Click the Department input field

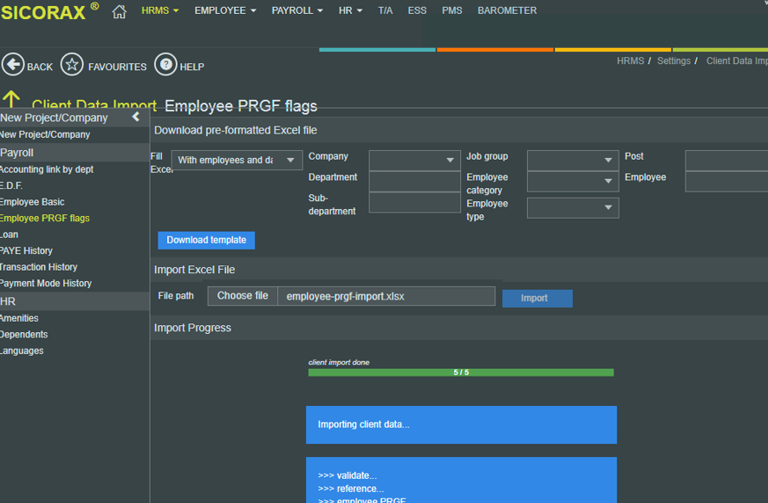click(414, 181)
